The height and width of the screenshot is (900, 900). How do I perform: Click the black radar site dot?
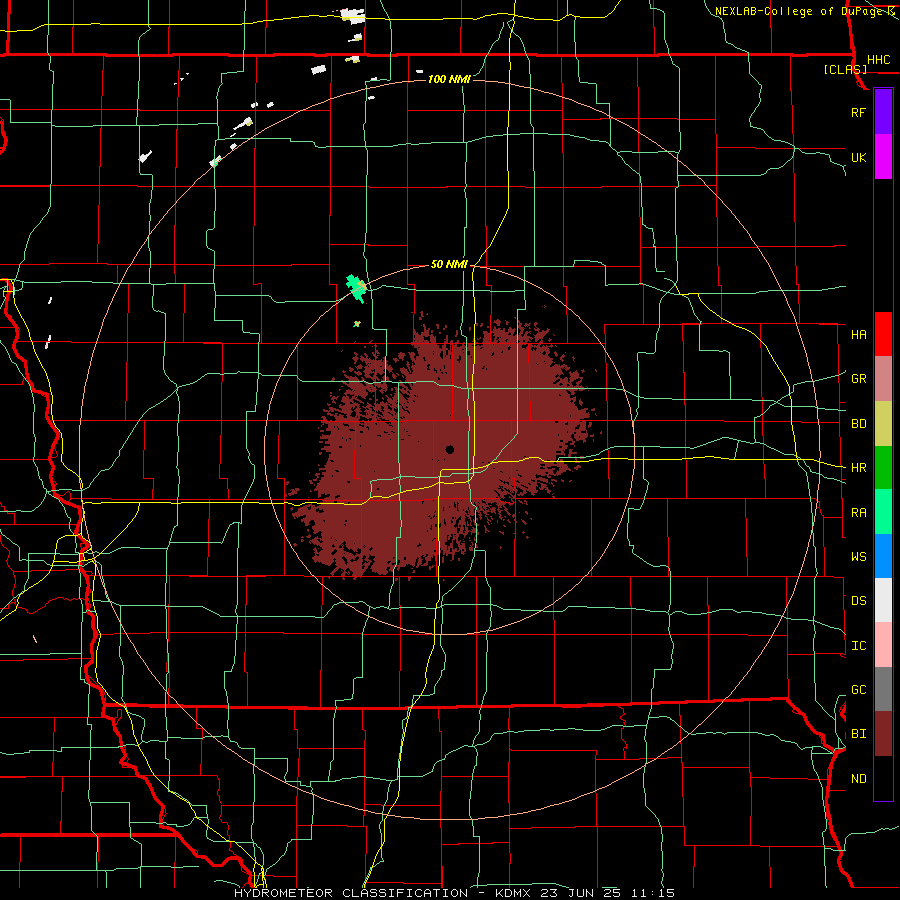pyautogui.click(x=449, y=449)
